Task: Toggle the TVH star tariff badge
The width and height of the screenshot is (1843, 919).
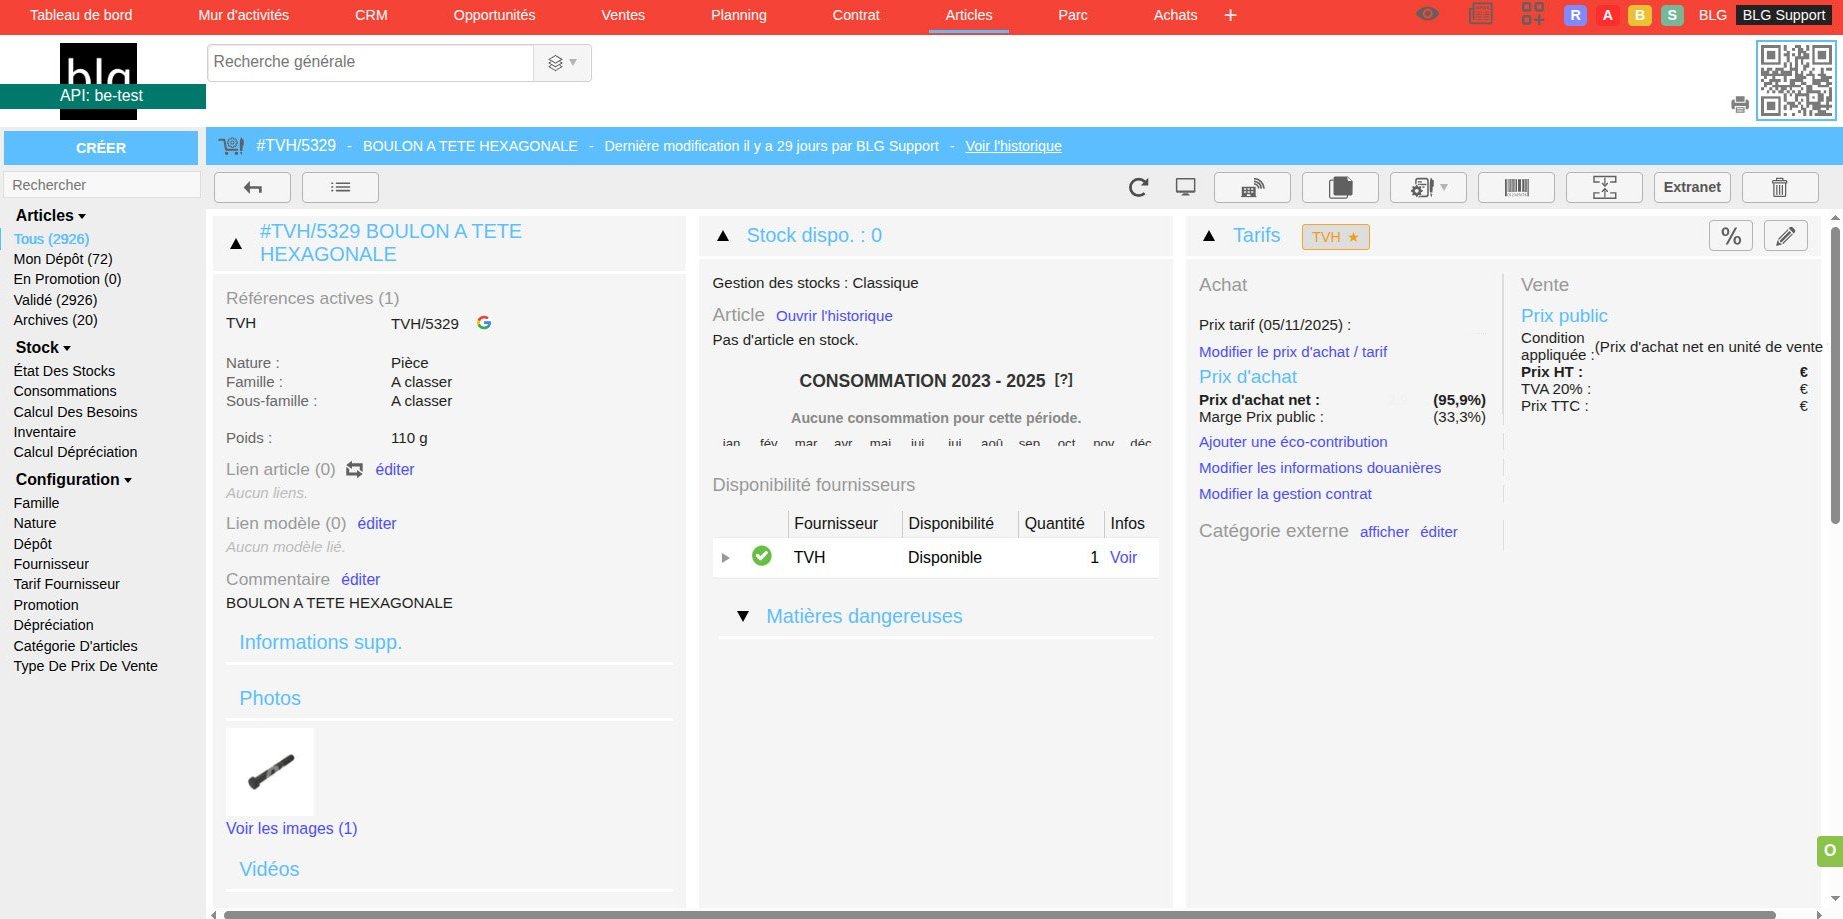Action: point(1335,237)
